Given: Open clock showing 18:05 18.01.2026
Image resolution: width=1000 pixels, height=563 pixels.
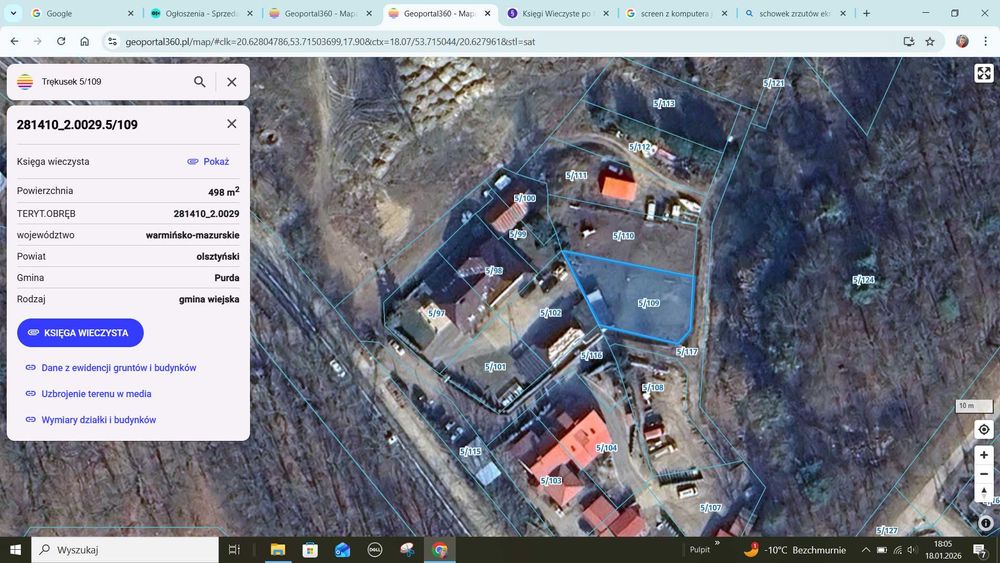Looking at the screenshot, I should [943, 550].
